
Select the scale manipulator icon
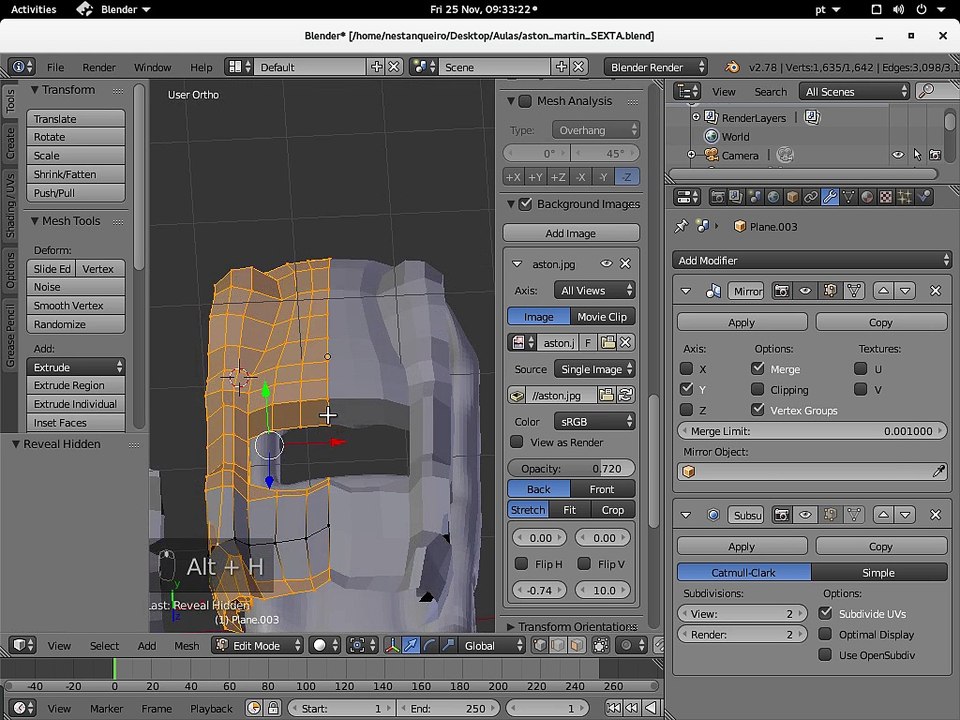click(x=449, y=645)
